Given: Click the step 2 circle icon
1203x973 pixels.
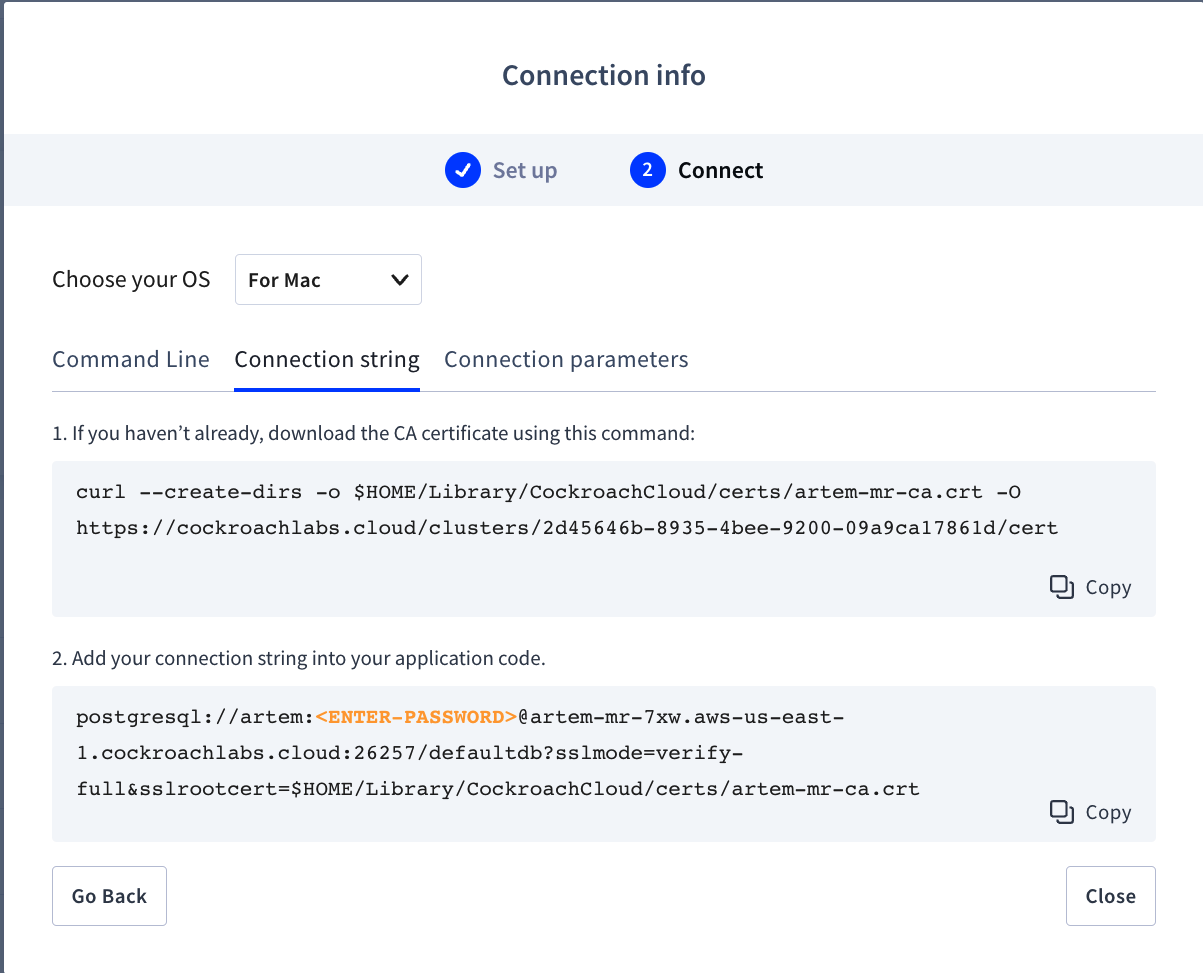Looking at the screenshot, I should pyautogui.click(x=647, y=171).
